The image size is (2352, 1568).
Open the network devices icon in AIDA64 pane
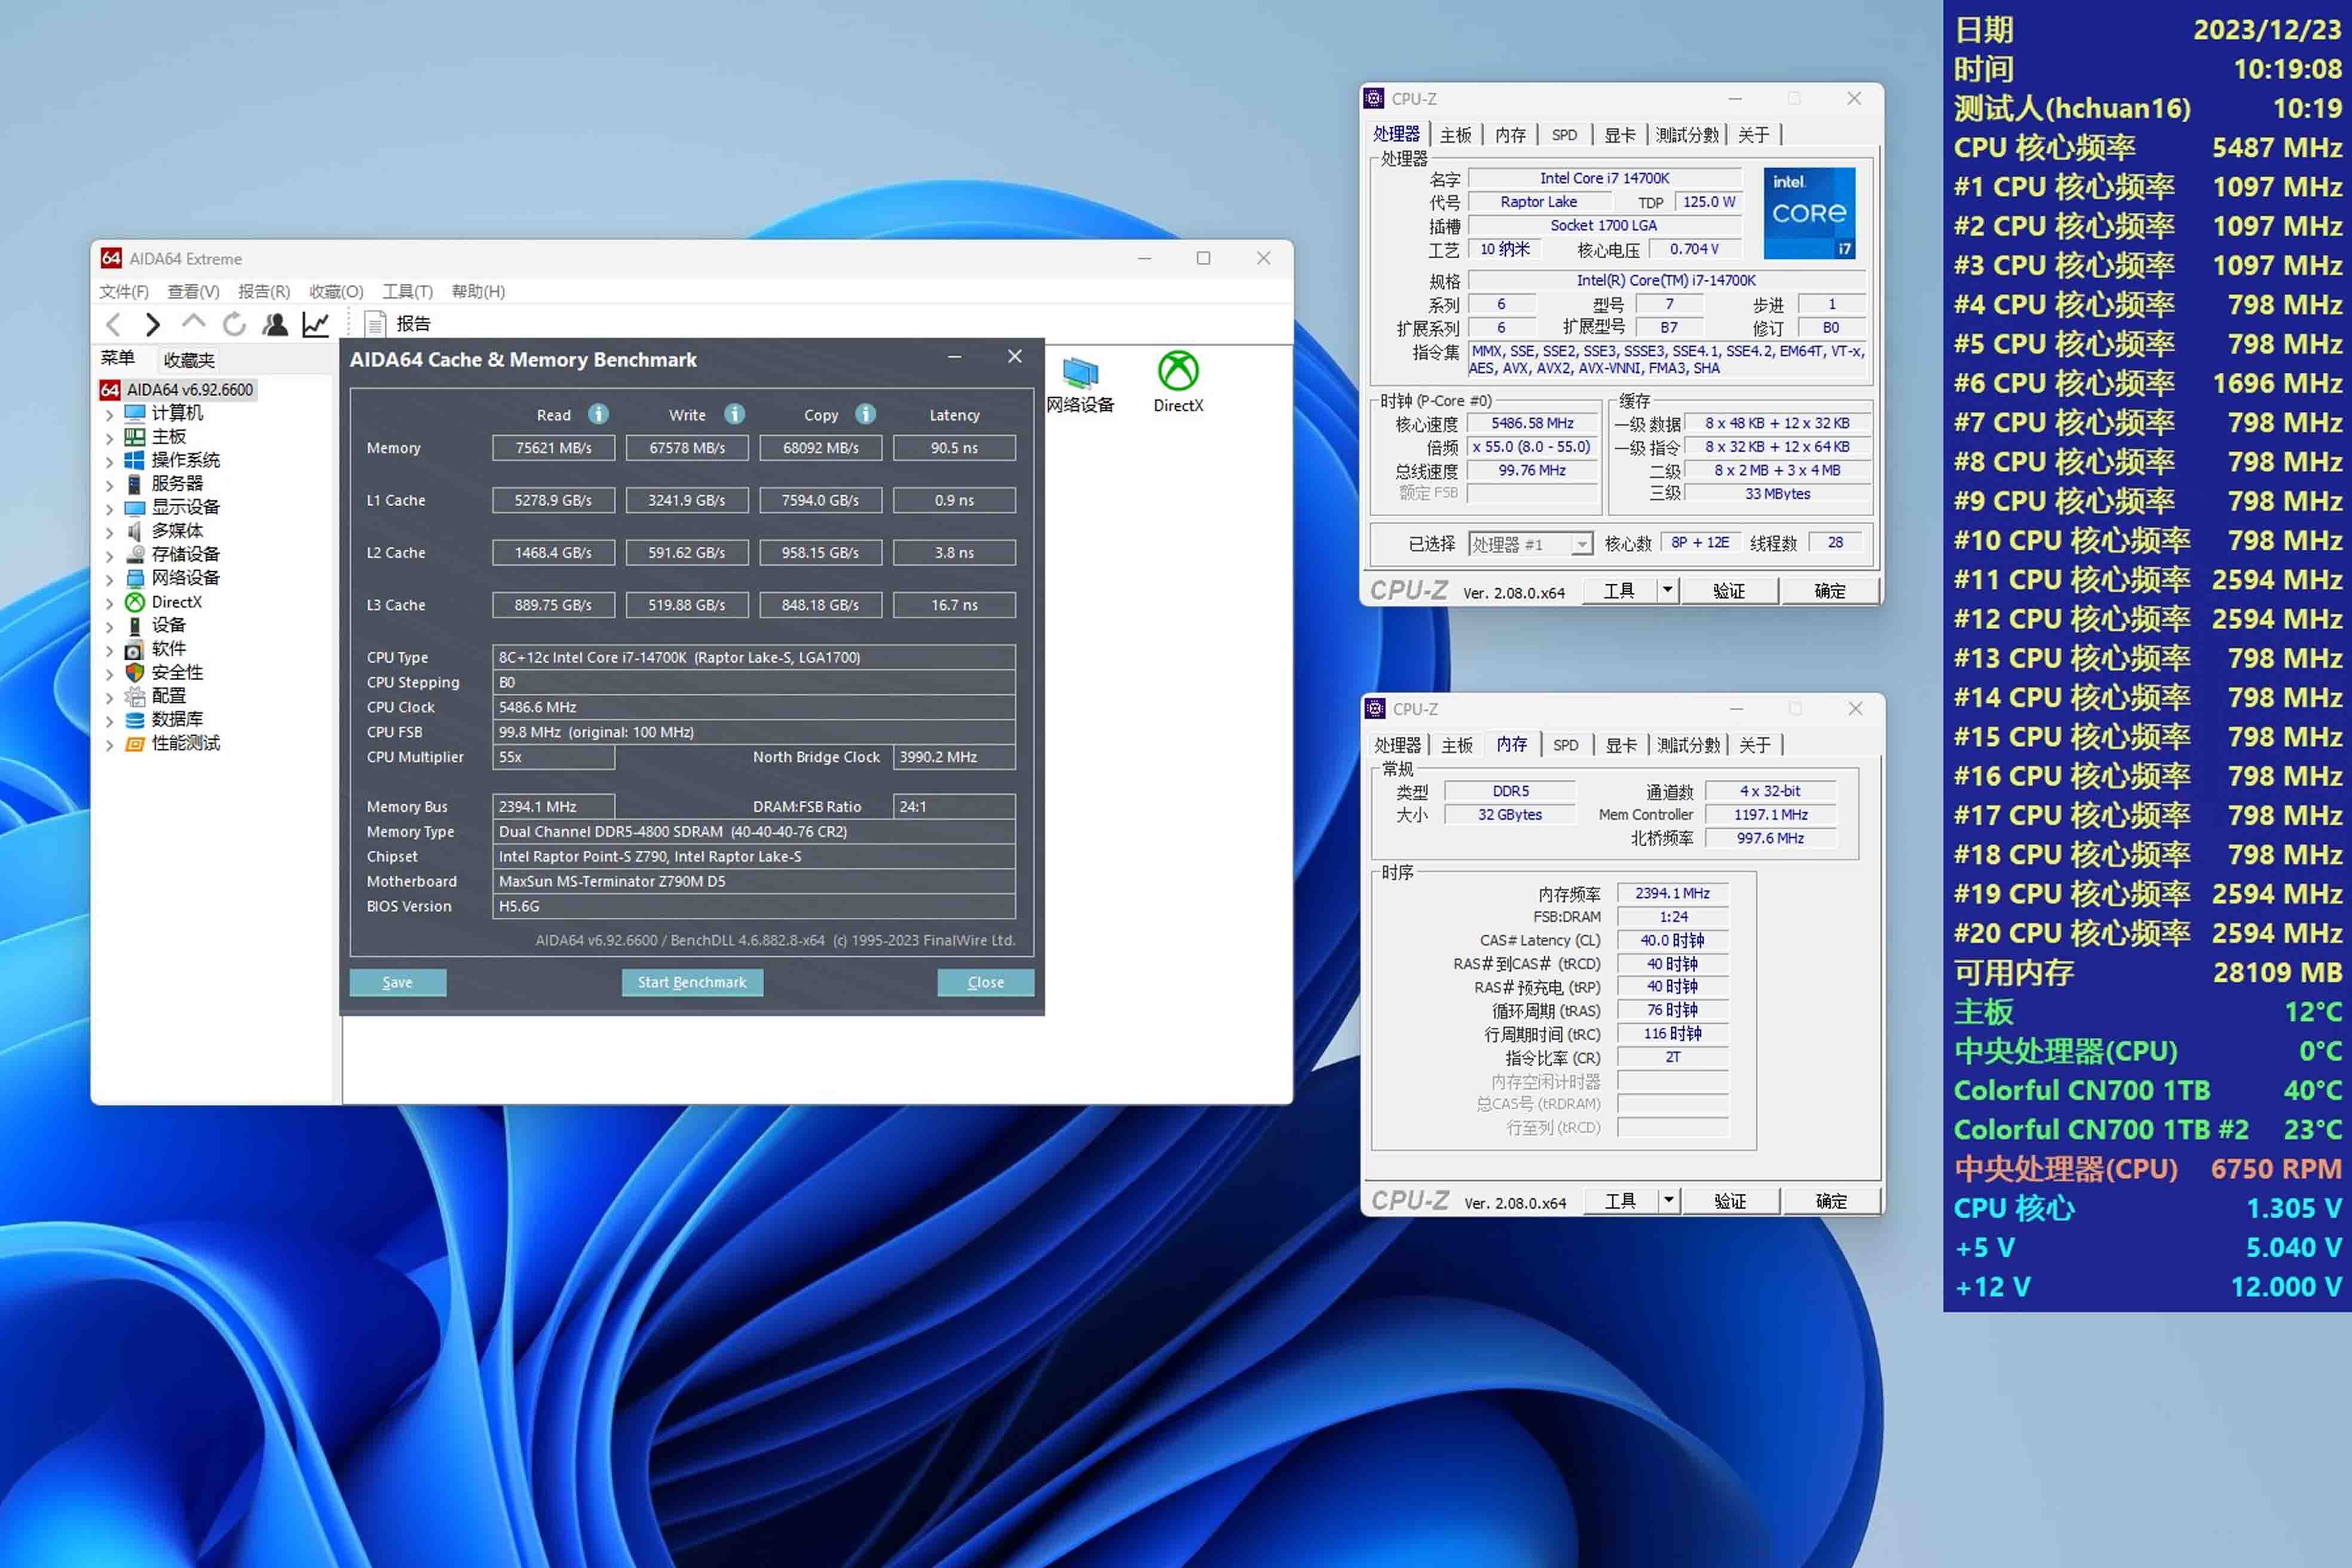click(x=1080, y=372)
